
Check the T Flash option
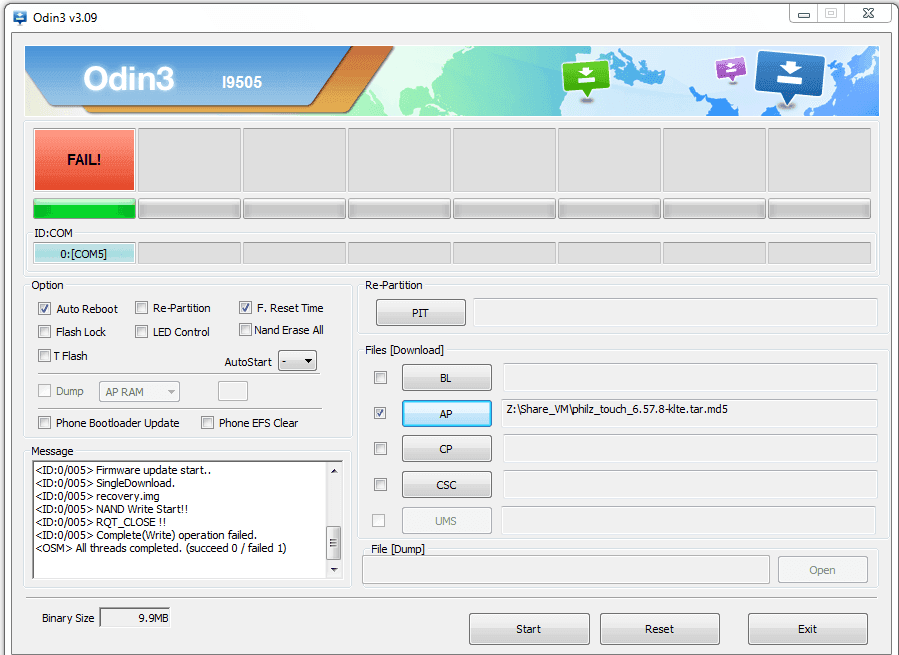pyautogui.click(x=44, y=356)
